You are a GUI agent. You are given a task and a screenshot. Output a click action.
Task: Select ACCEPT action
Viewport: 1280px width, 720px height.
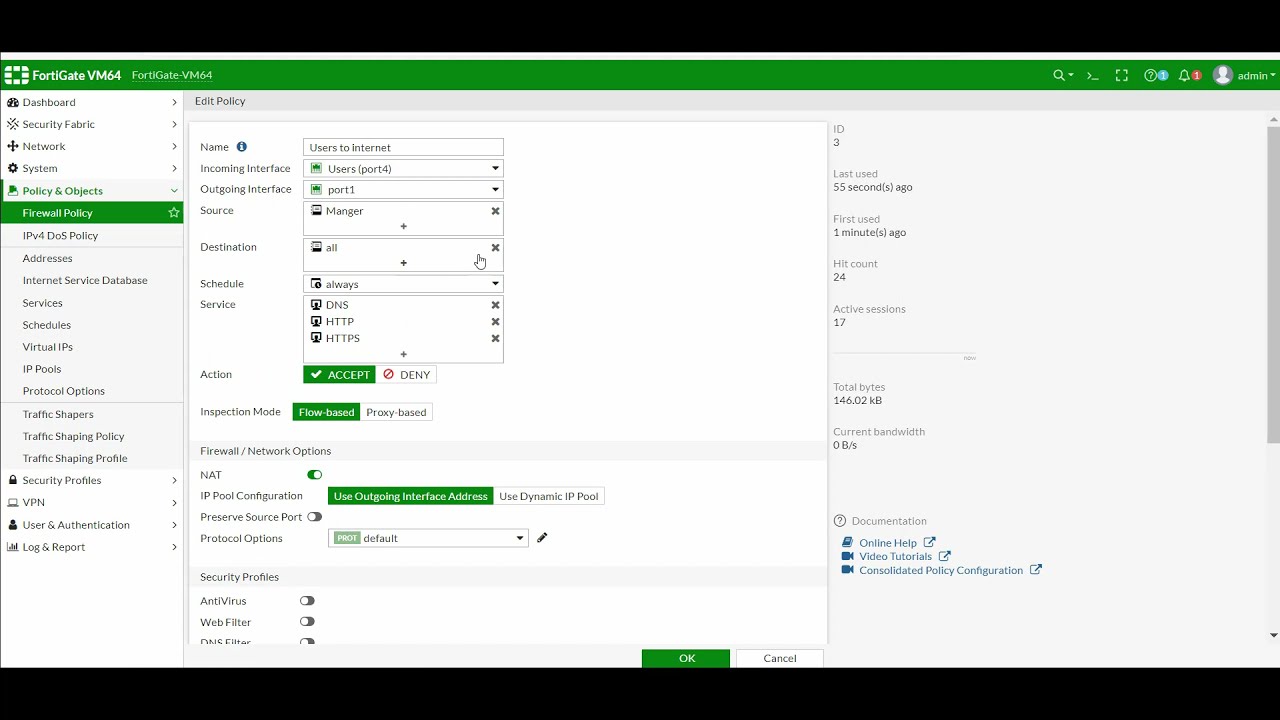(339, 375)
